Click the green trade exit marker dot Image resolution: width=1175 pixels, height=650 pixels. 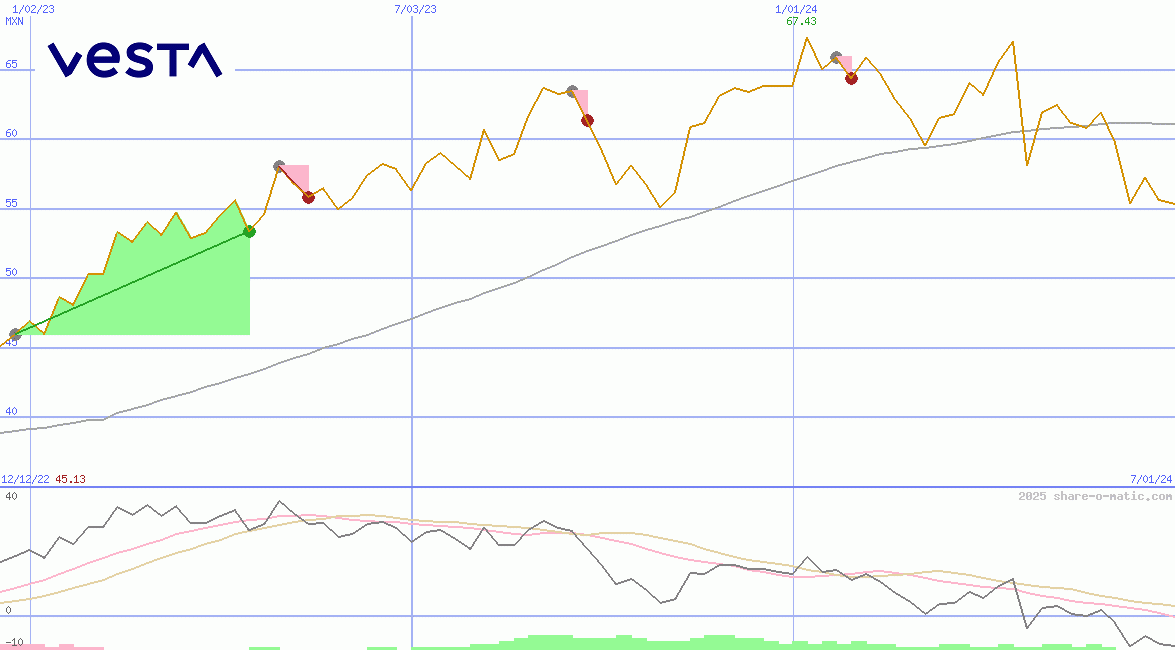(249, 232)
